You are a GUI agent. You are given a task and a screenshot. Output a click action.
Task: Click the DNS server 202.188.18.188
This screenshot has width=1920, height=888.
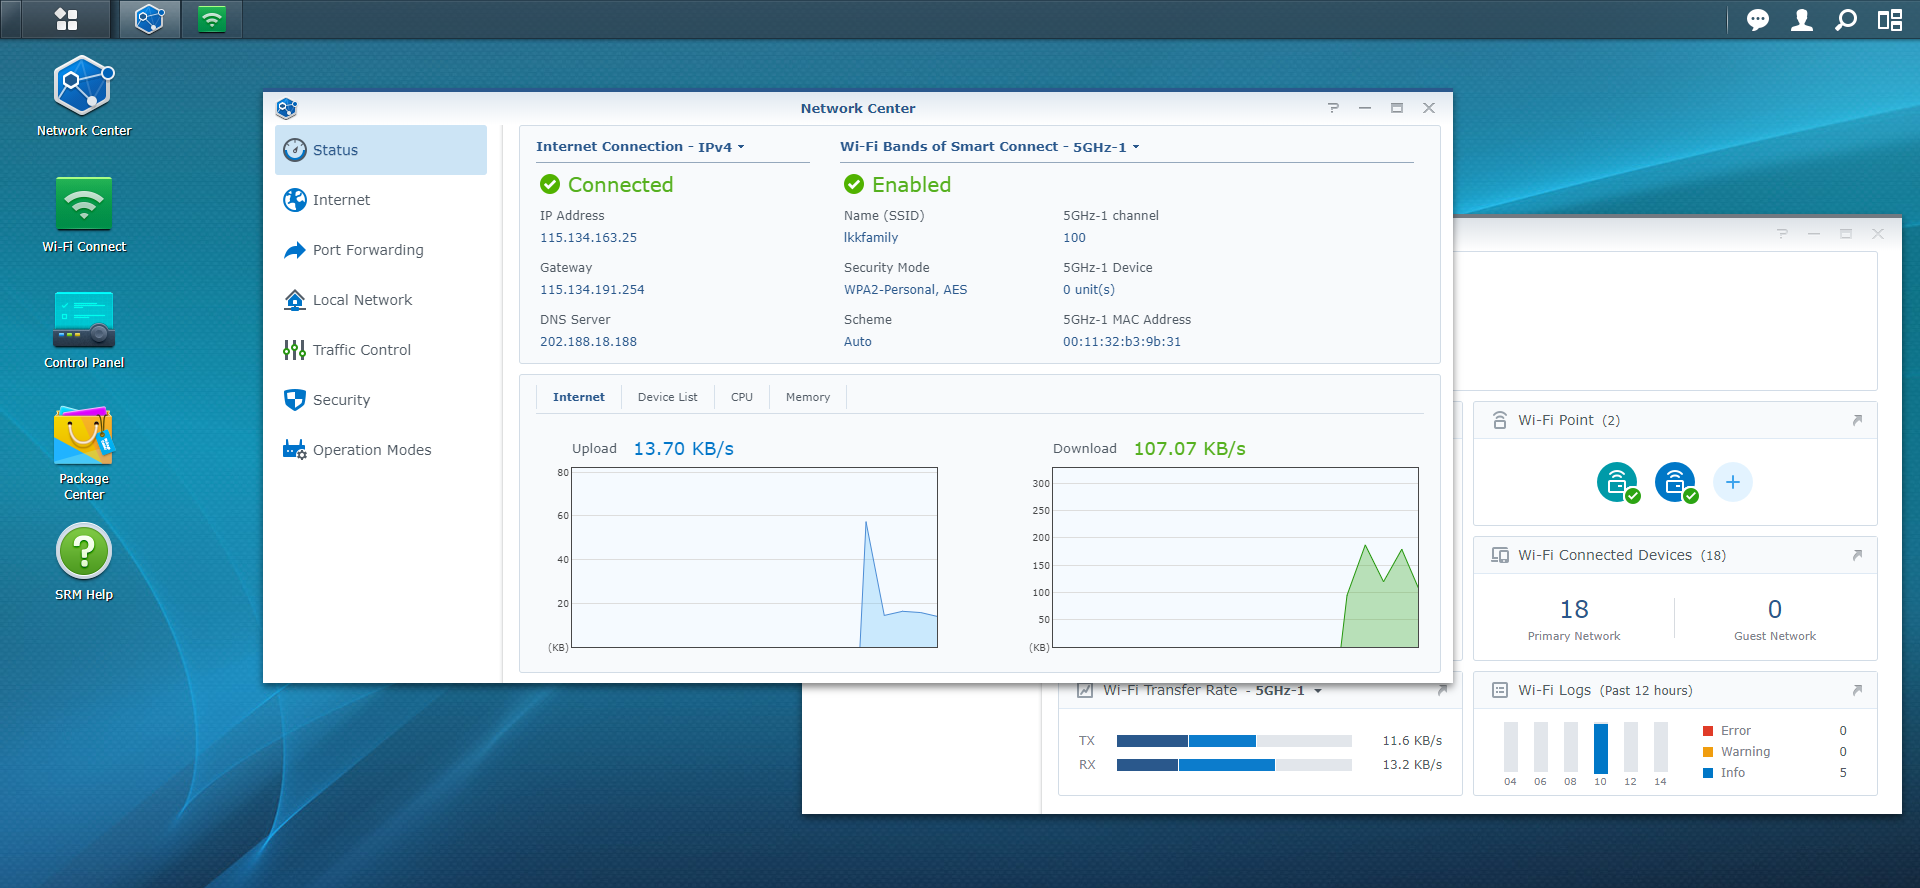pos(588,342)
